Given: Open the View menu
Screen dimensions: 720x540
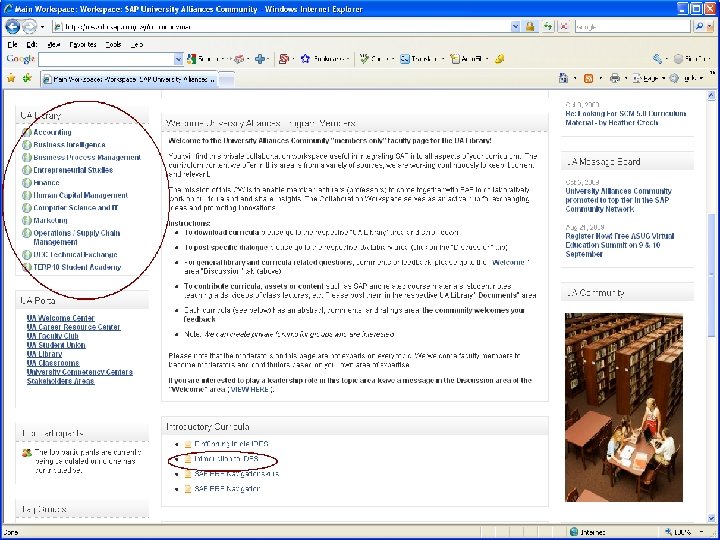Looking at the screenshot, I should (54, 45).
